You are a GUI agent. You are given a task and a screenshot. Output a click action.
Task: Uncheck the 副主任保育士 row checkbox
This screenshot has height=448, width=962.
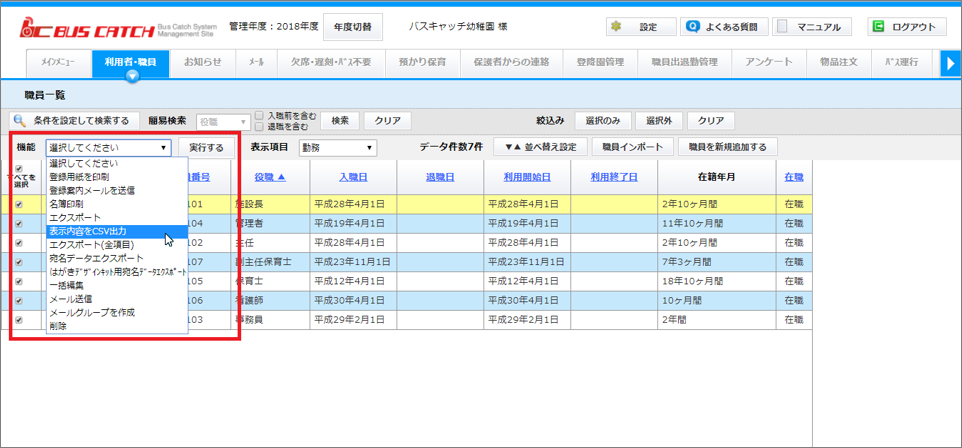point(19,262)
